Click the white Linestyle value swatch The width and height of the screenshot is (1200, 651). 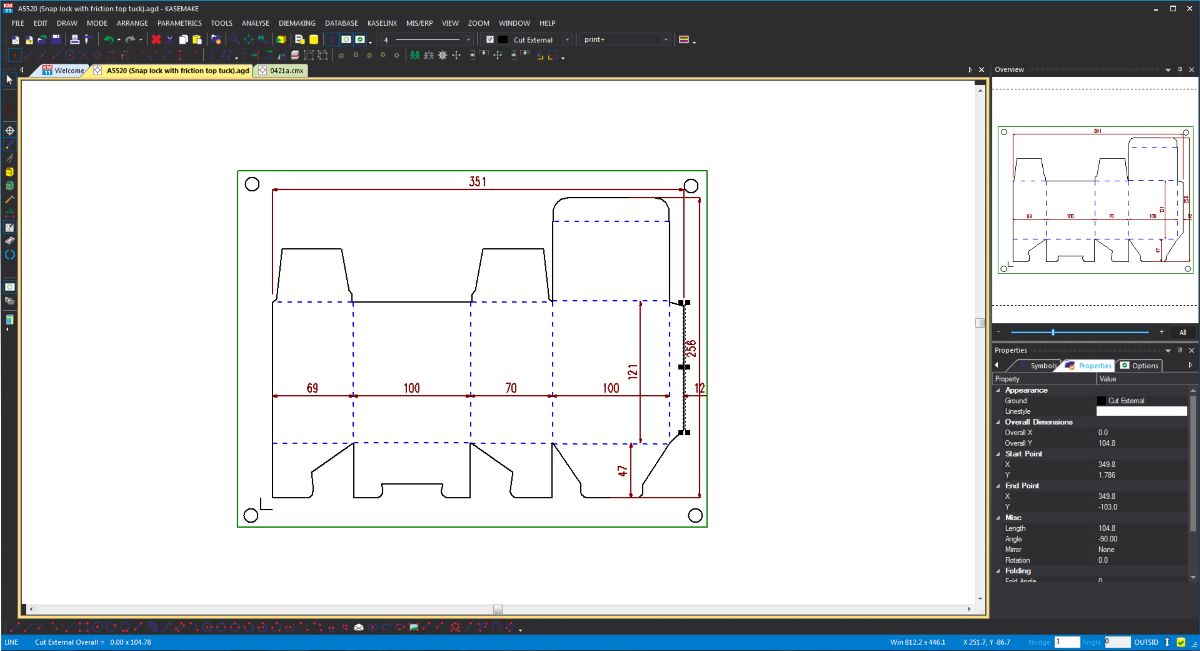pos(1141,411)
